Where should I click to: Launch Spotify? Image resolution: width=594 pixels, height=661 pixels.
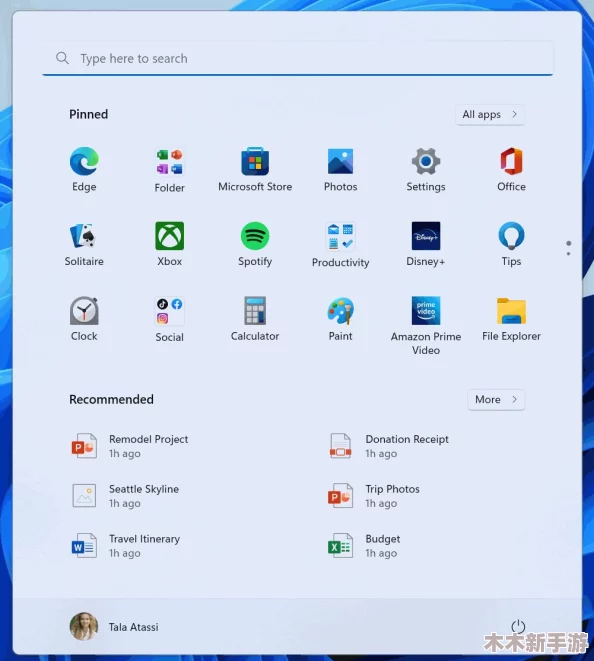(255, 236)
